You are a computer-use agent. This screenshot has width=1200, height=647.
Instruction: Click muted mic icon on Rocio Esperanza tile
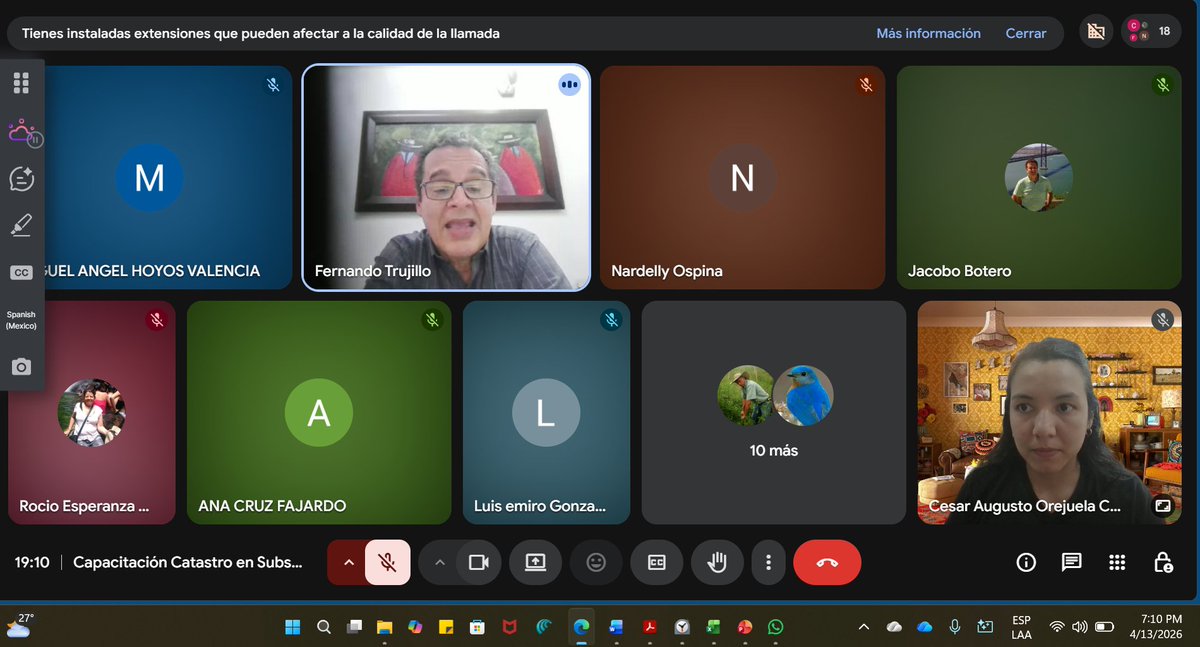[x=156, y=320]
